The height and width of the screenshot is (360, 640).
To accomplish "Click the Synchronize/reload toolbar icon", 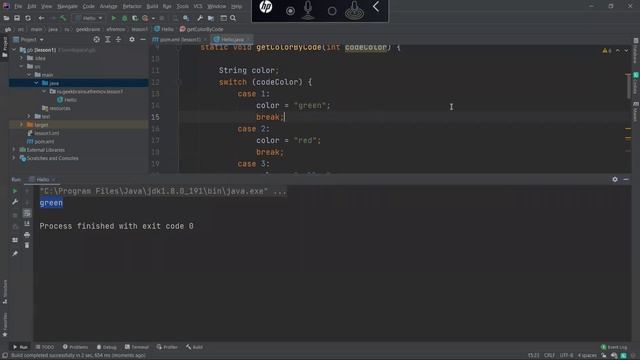I will click(28, 18).
